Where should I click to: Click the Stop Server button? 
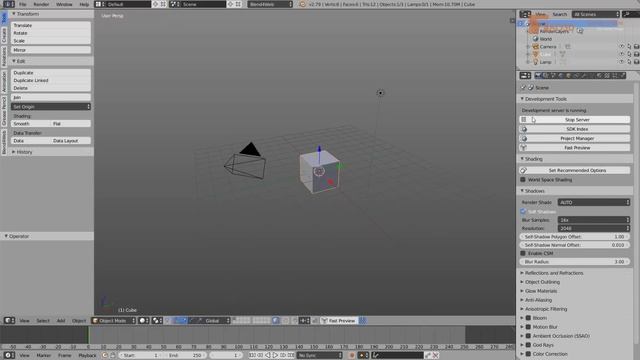tap(575, 120)
